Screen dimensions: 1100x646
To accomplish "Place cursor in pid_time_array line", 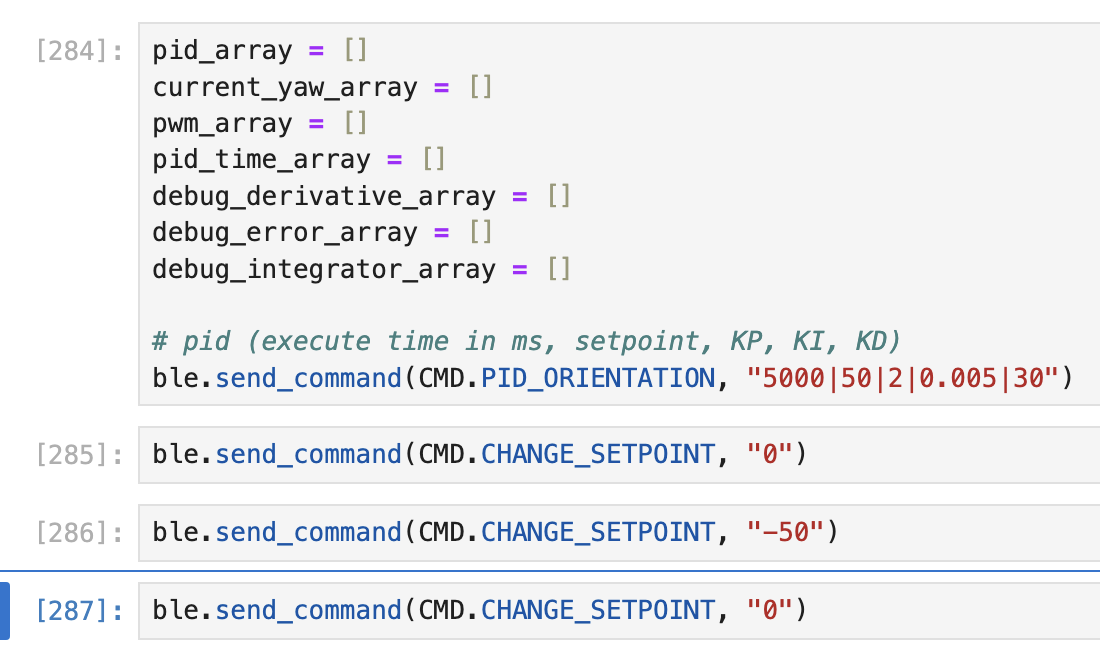I will tap(299, 159).
